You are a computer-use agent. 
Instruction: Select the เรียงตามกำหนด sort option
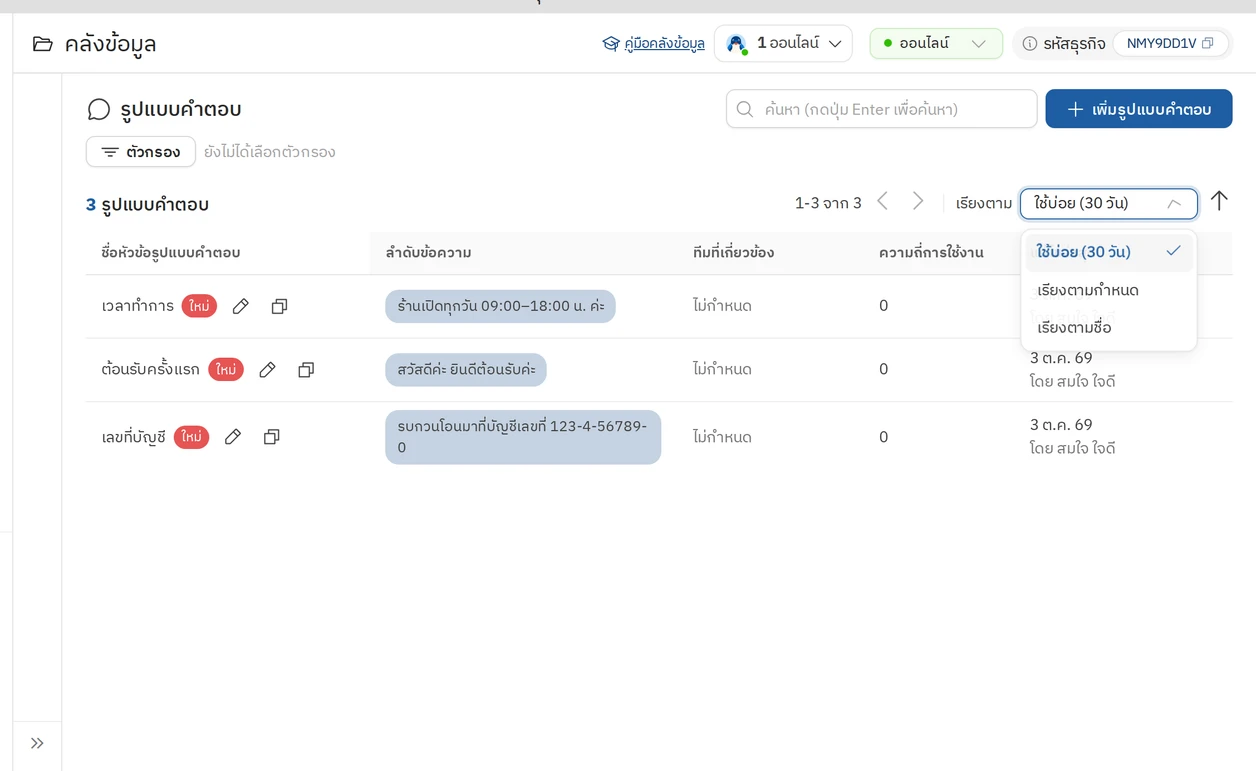tap(1109, 290)
